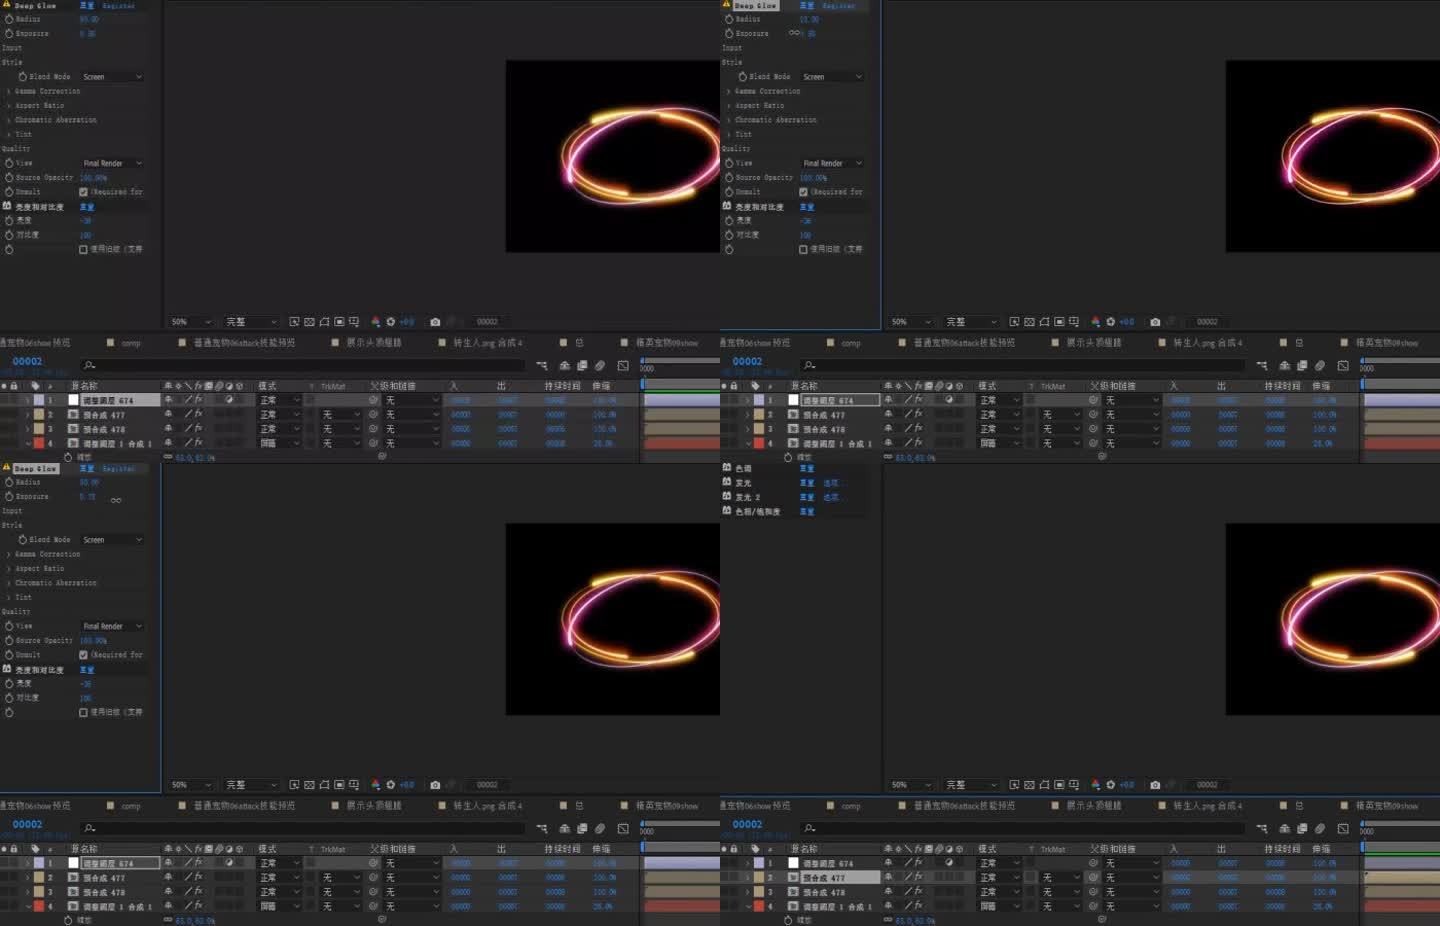Image resolution: width=1440 pixels, height=926 pixels.
Task: Expand layer 预合成 478 arrow in top-left timeline
Action: pyautogui.click(x=27, y=429)
